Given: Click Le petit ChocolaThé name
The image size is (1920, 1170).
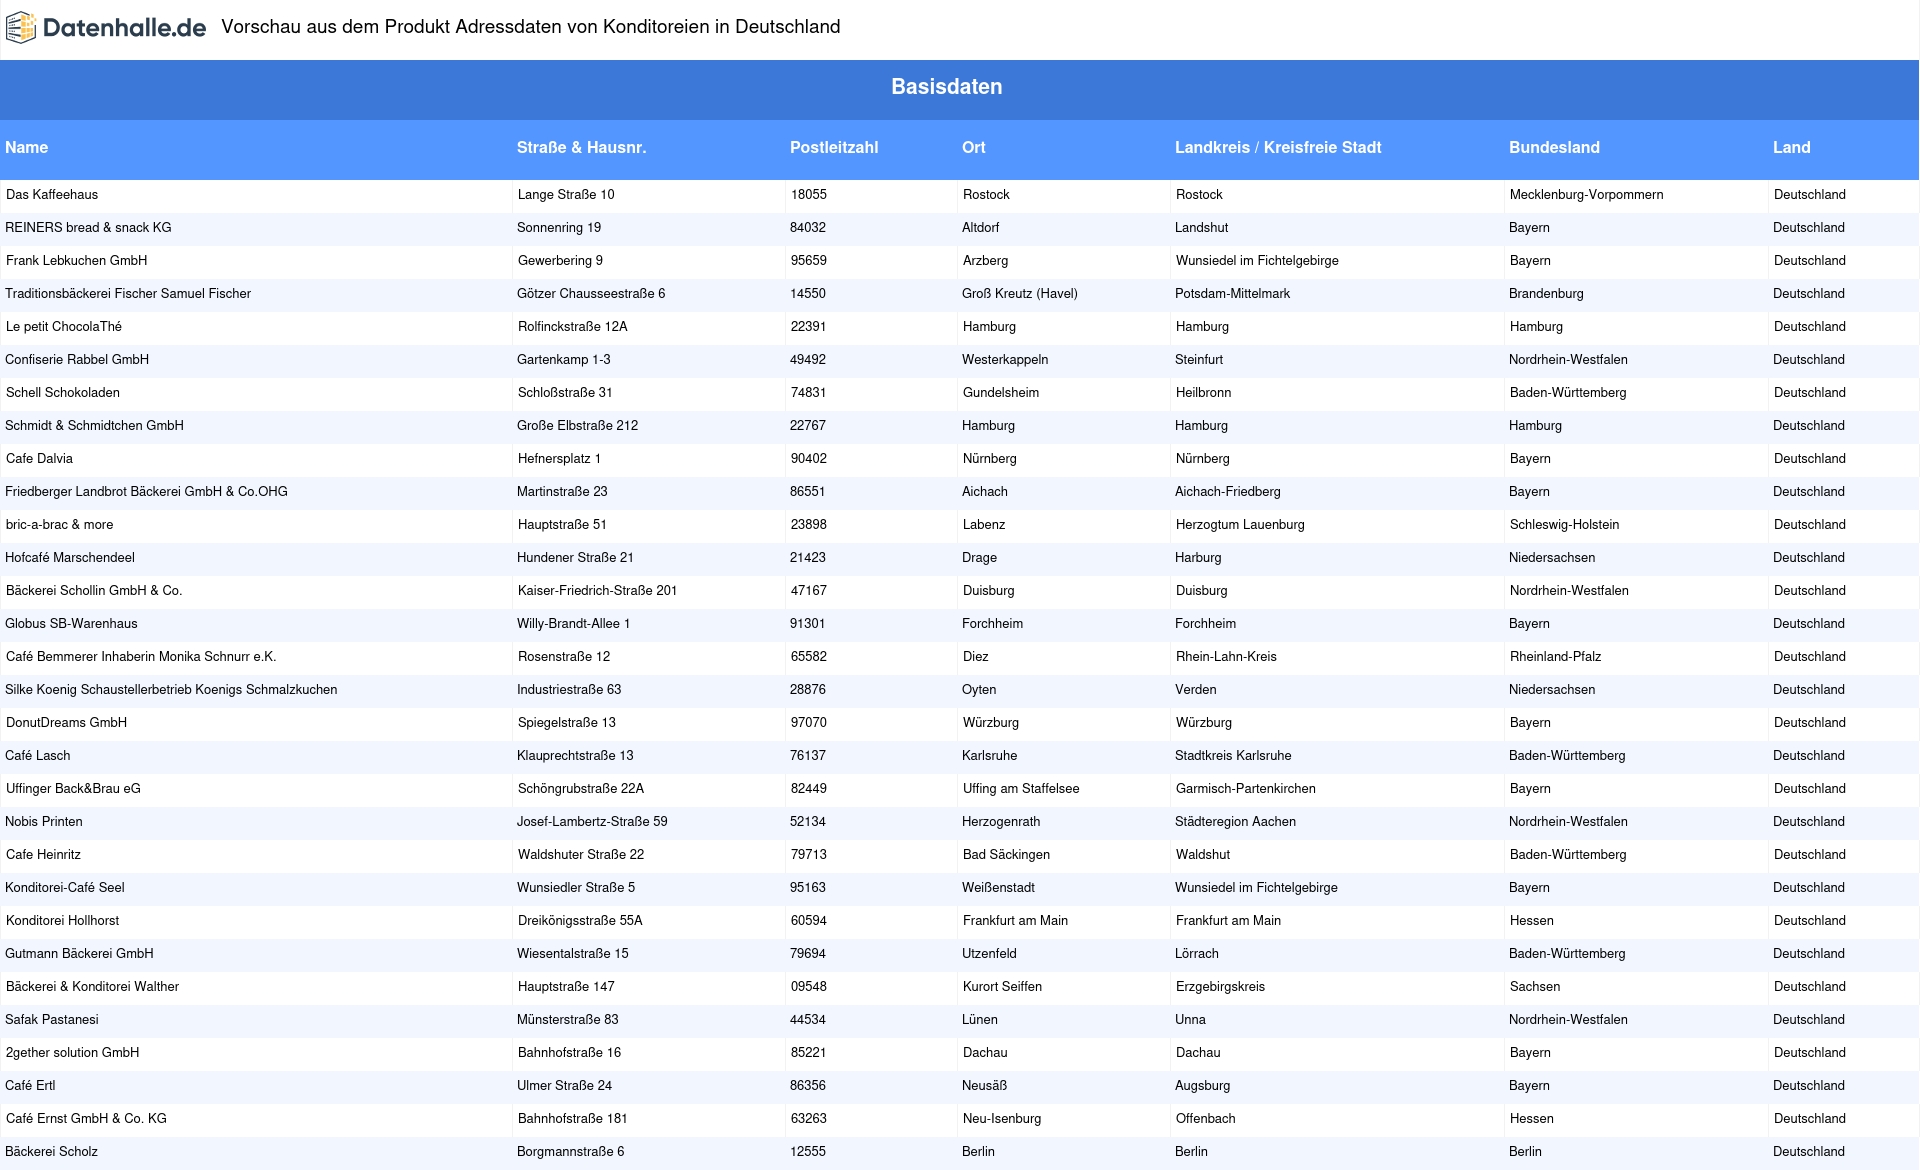Looking at the screenshot, I should coord(64,327).
